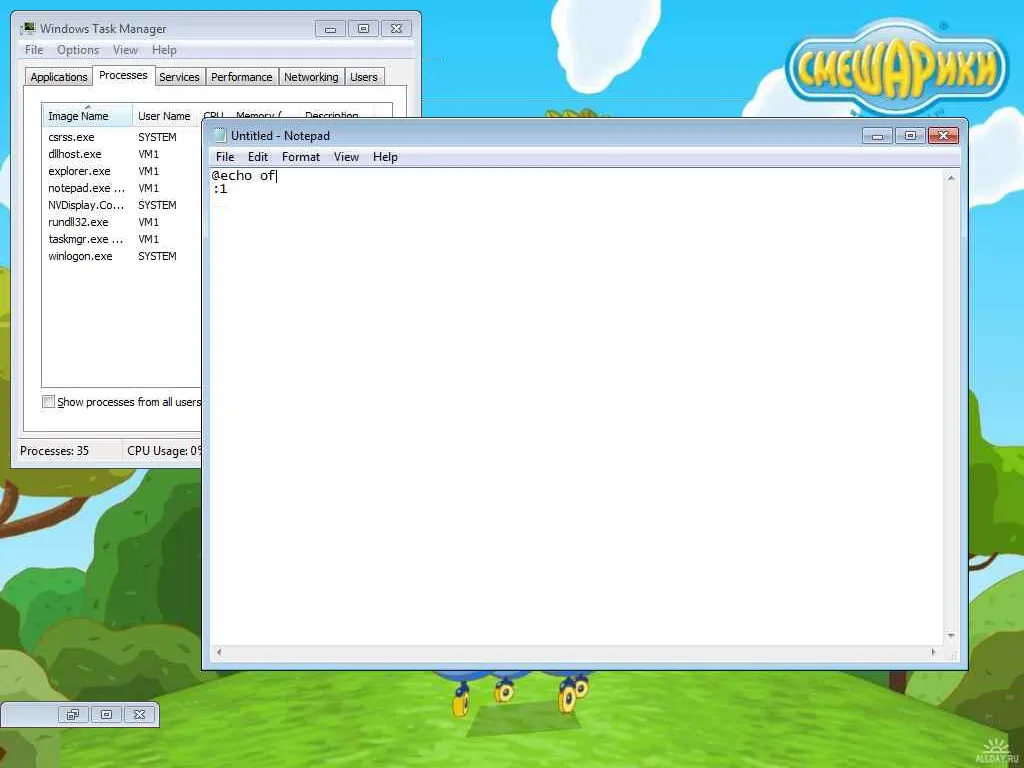Click Notepad horizontal scrollbar right arrow
Image resolution: width=1024 pixels, height=768 pixels.
933,652
